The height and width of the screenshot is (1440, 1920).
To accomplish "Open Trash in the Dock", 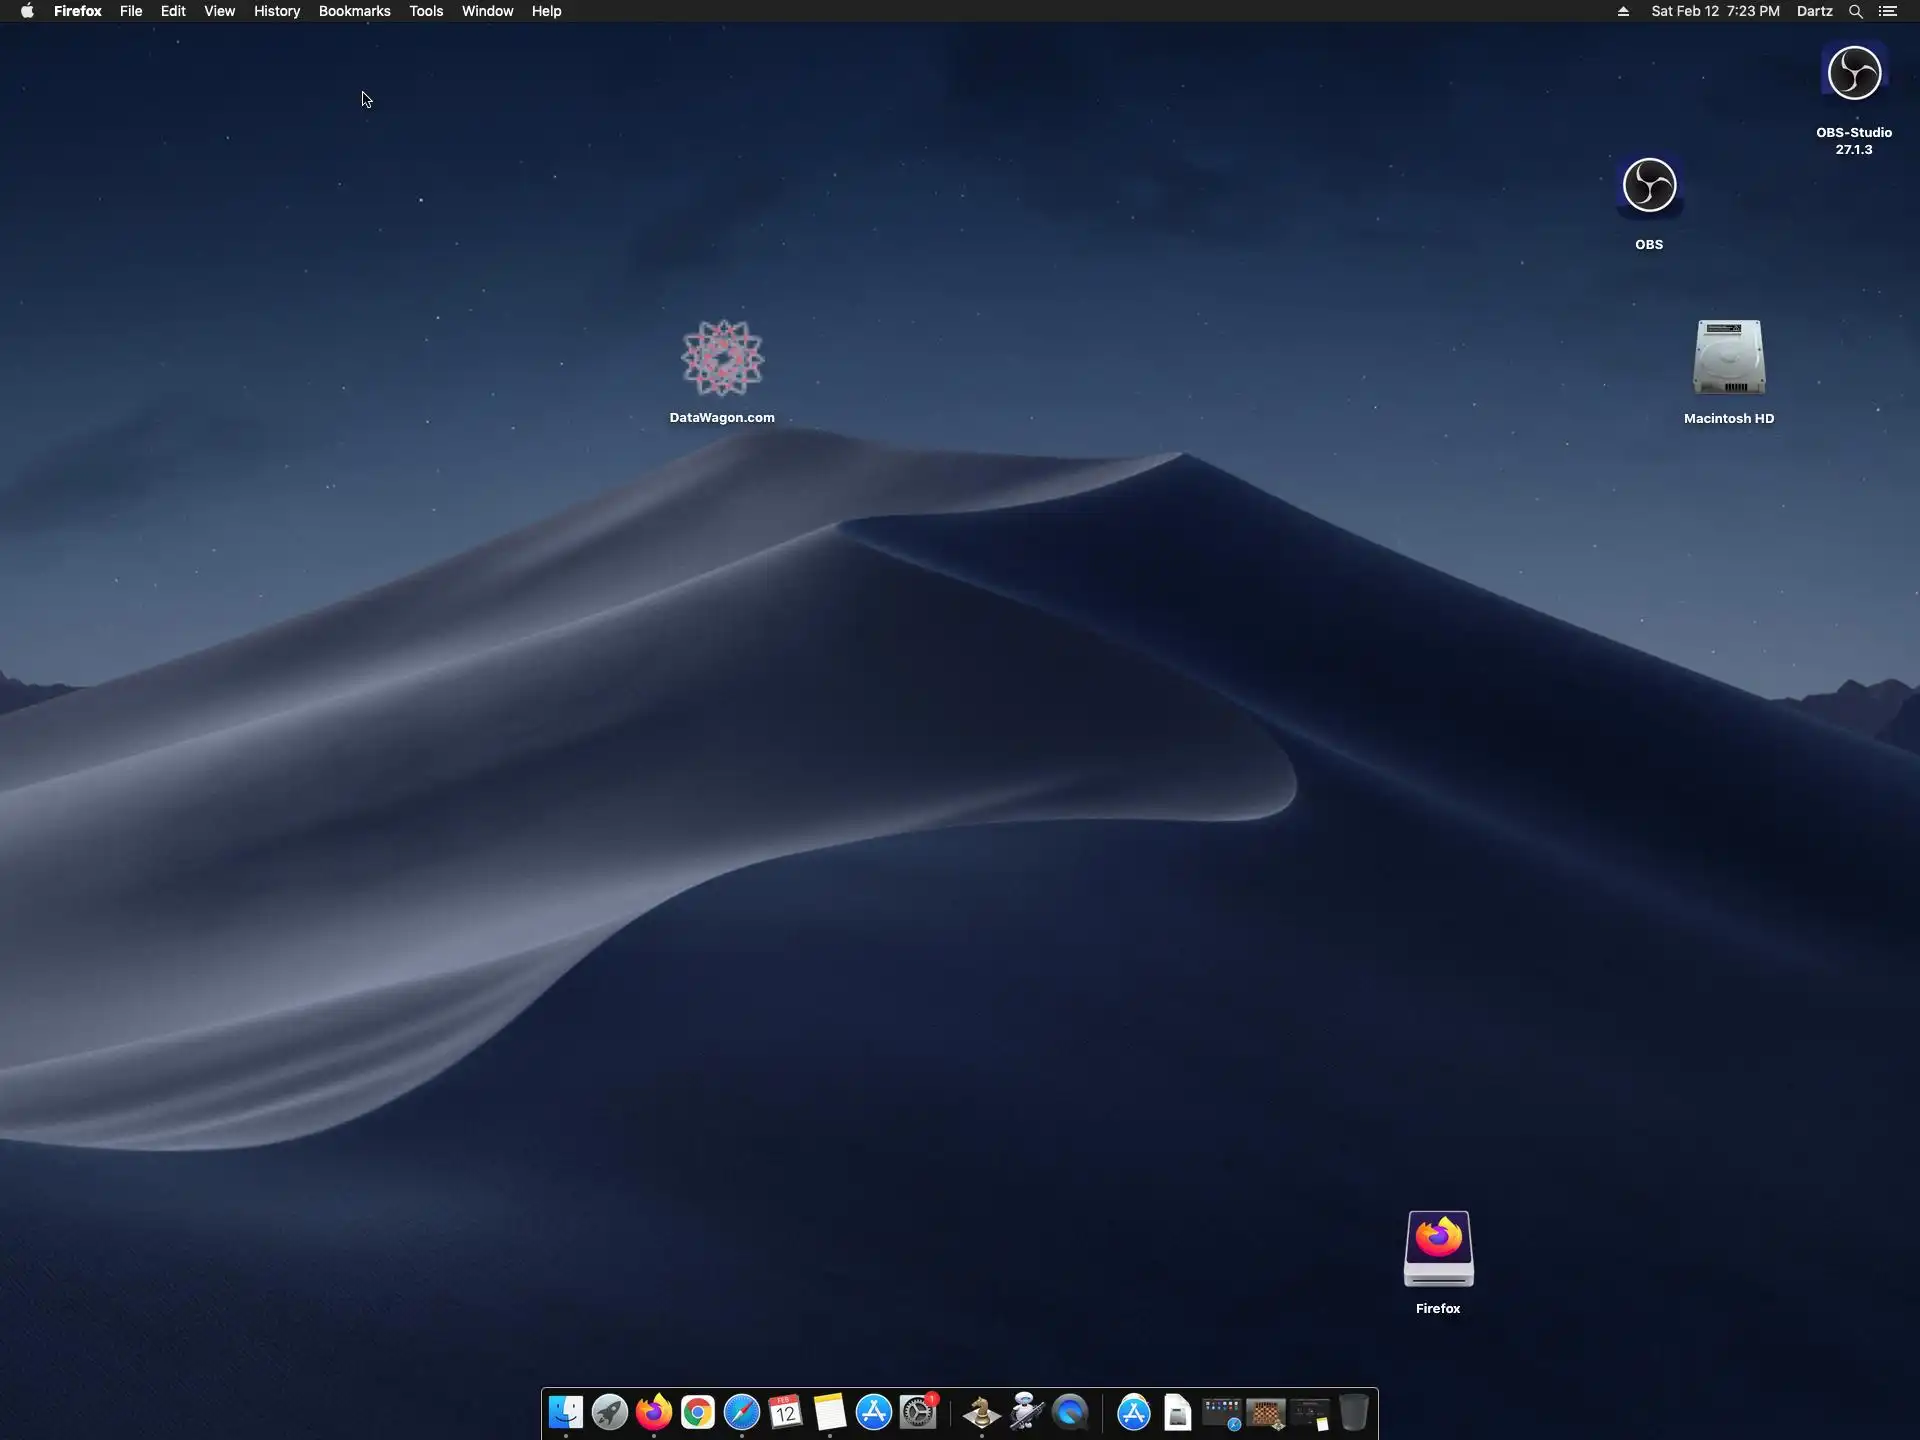I will (1353, 1412).
